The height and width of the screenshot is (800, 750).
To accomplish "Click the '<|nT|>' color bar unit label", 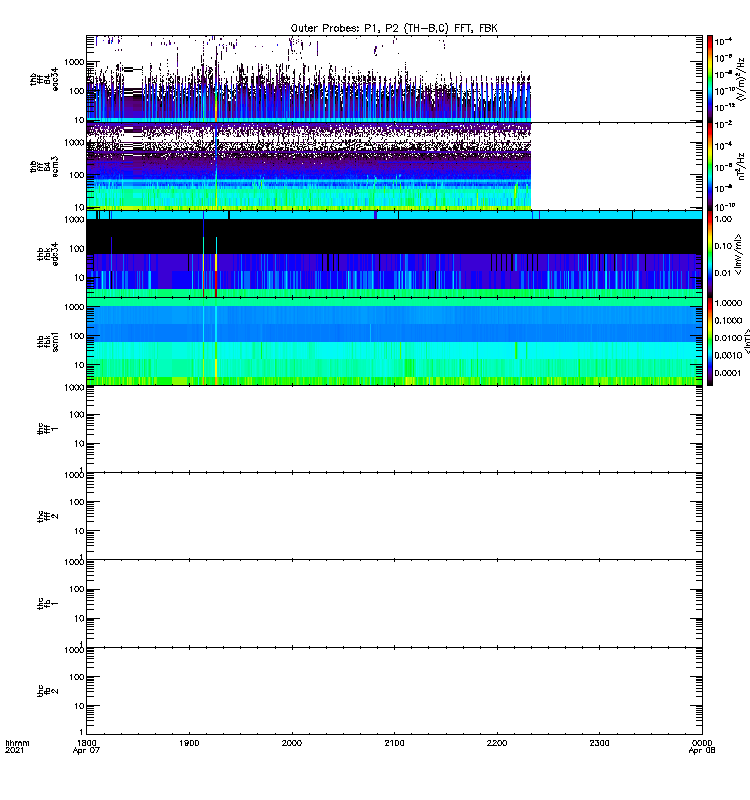I will coord(747,341).
